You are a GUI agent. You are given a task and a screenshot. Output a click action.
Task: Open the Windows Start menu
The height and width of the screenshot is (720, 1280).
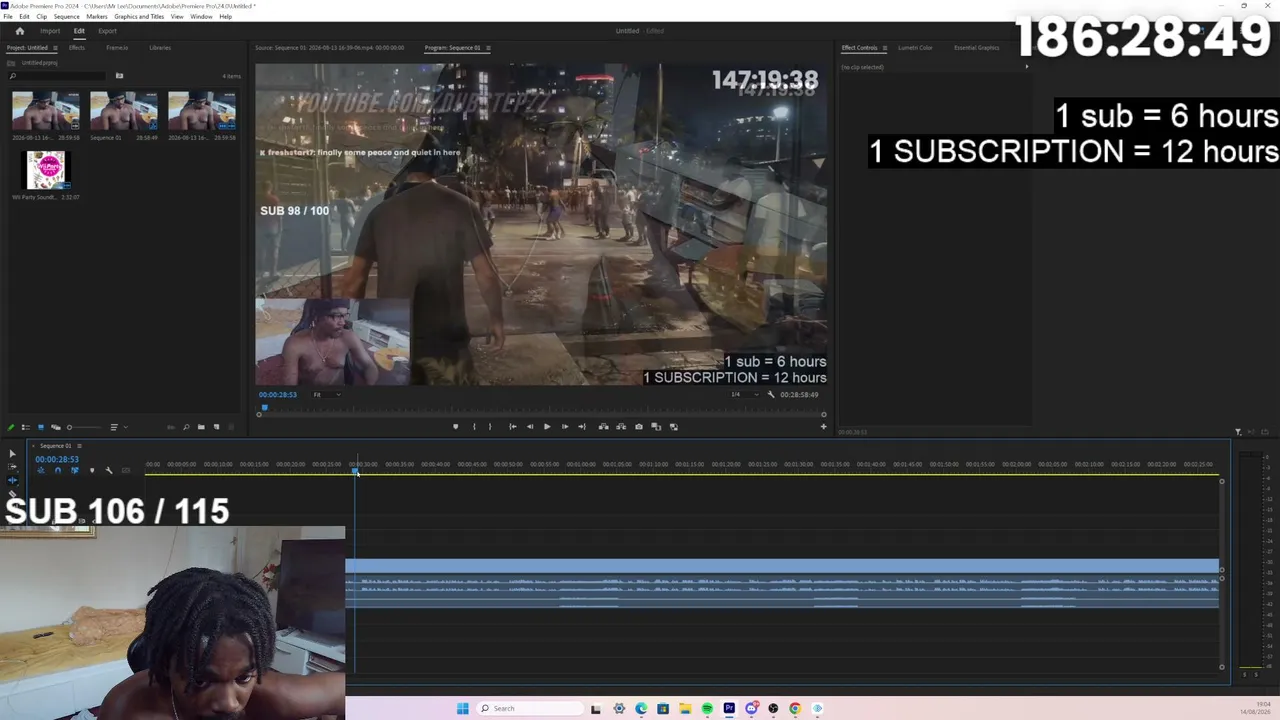[462, 708]
